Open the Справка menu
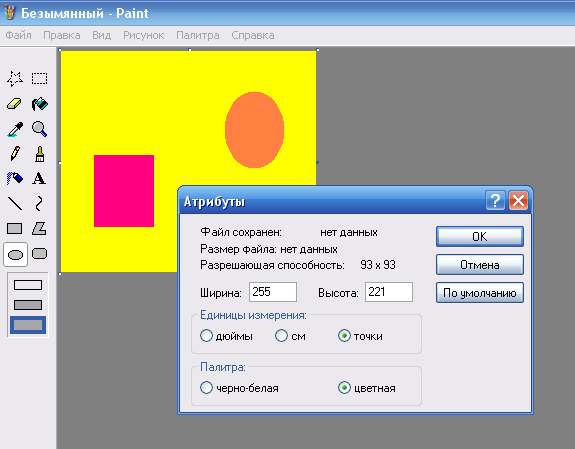 253,35
